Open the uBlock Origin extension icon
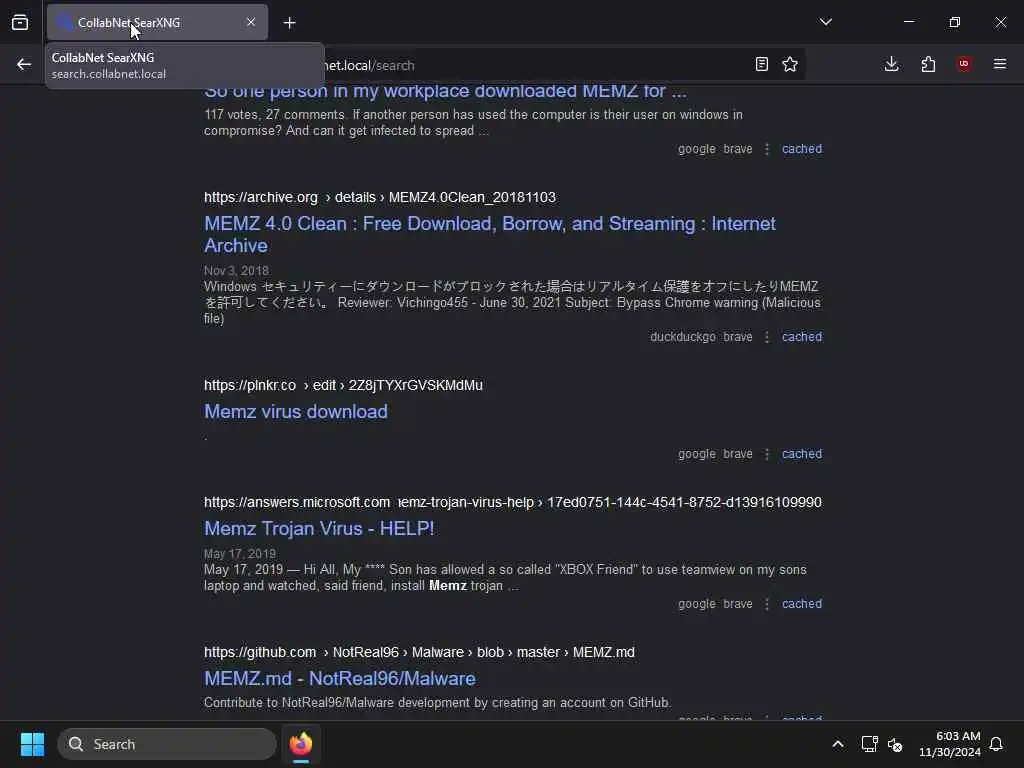 964,64
